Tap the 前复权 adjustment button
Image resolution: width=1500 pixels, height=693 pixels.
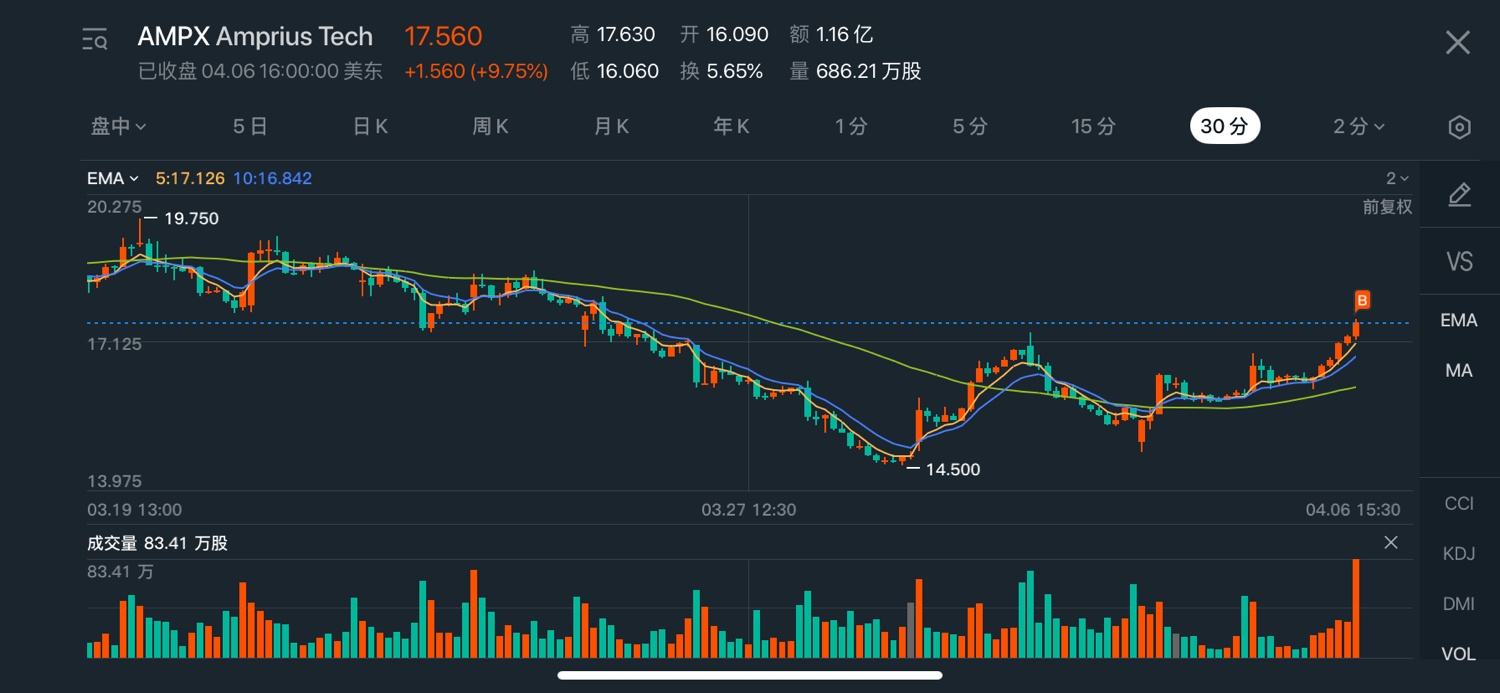click(x=1387, y=207)
